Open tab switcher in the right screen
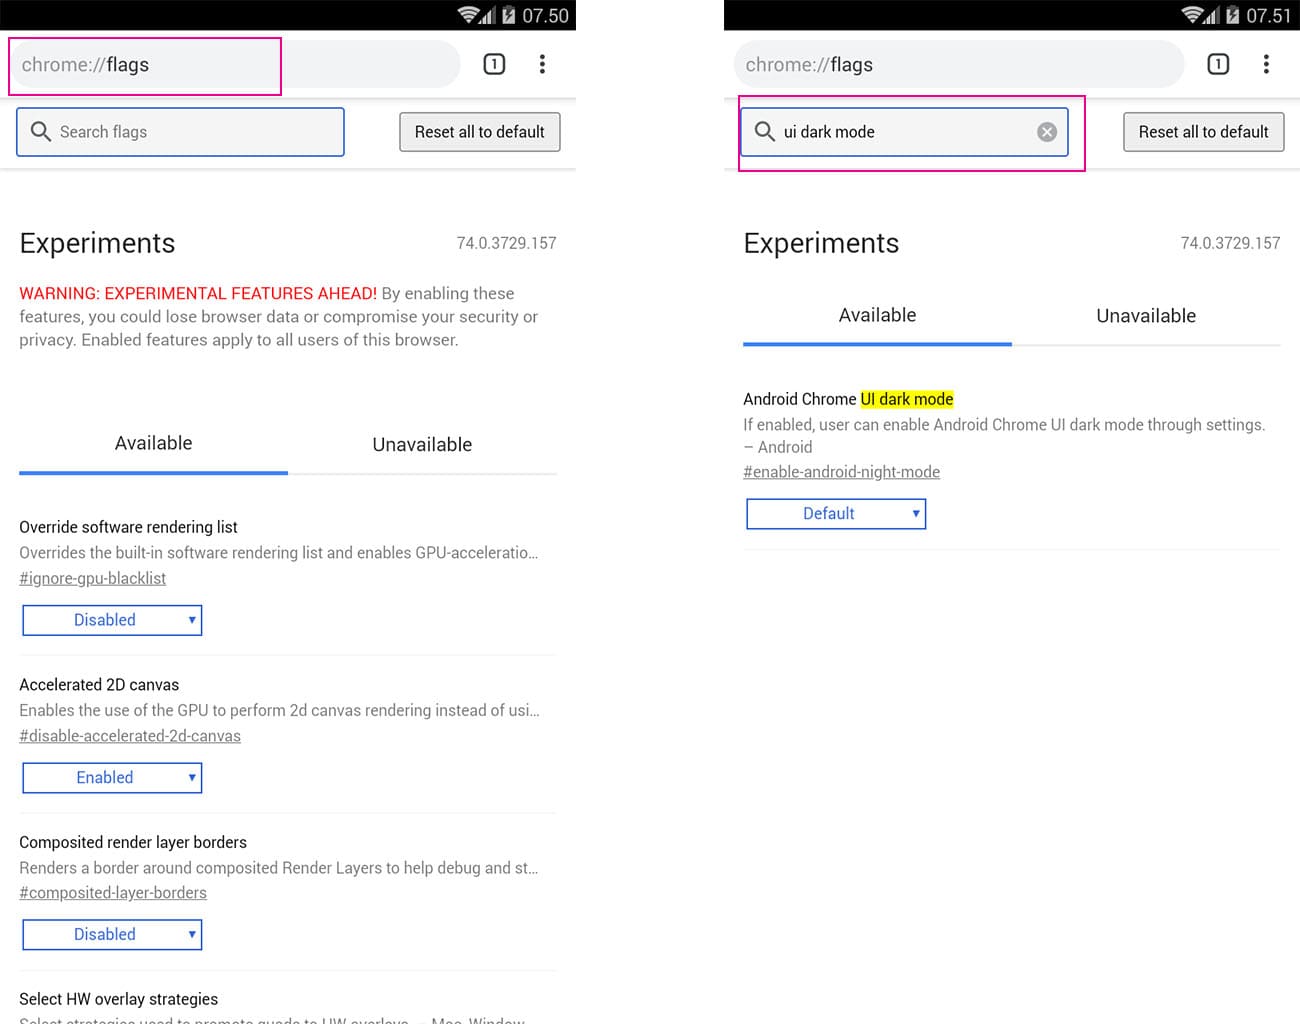The width and height of the screenshot is (1300, 1024). 1218,65
